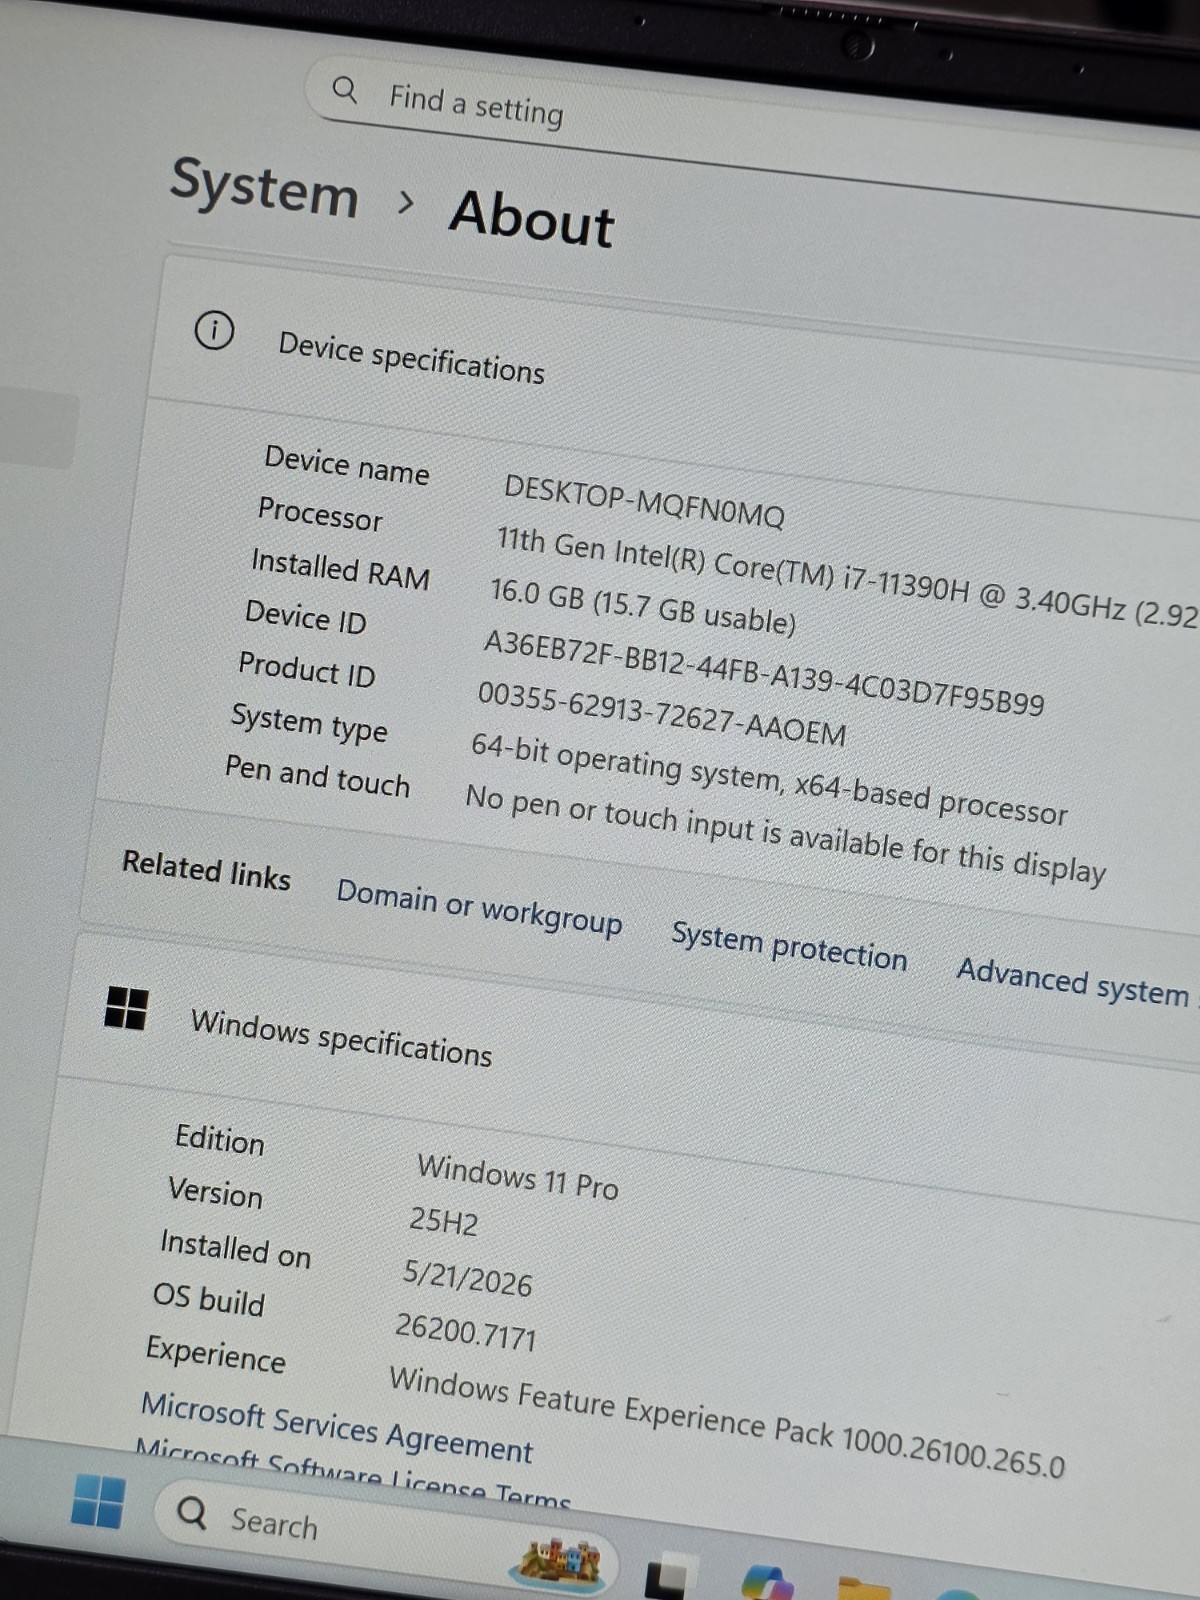1200x1600 pixels.
Task: Select device name DESKTOP-MQFN0MQ
Action: click(644, 501)
